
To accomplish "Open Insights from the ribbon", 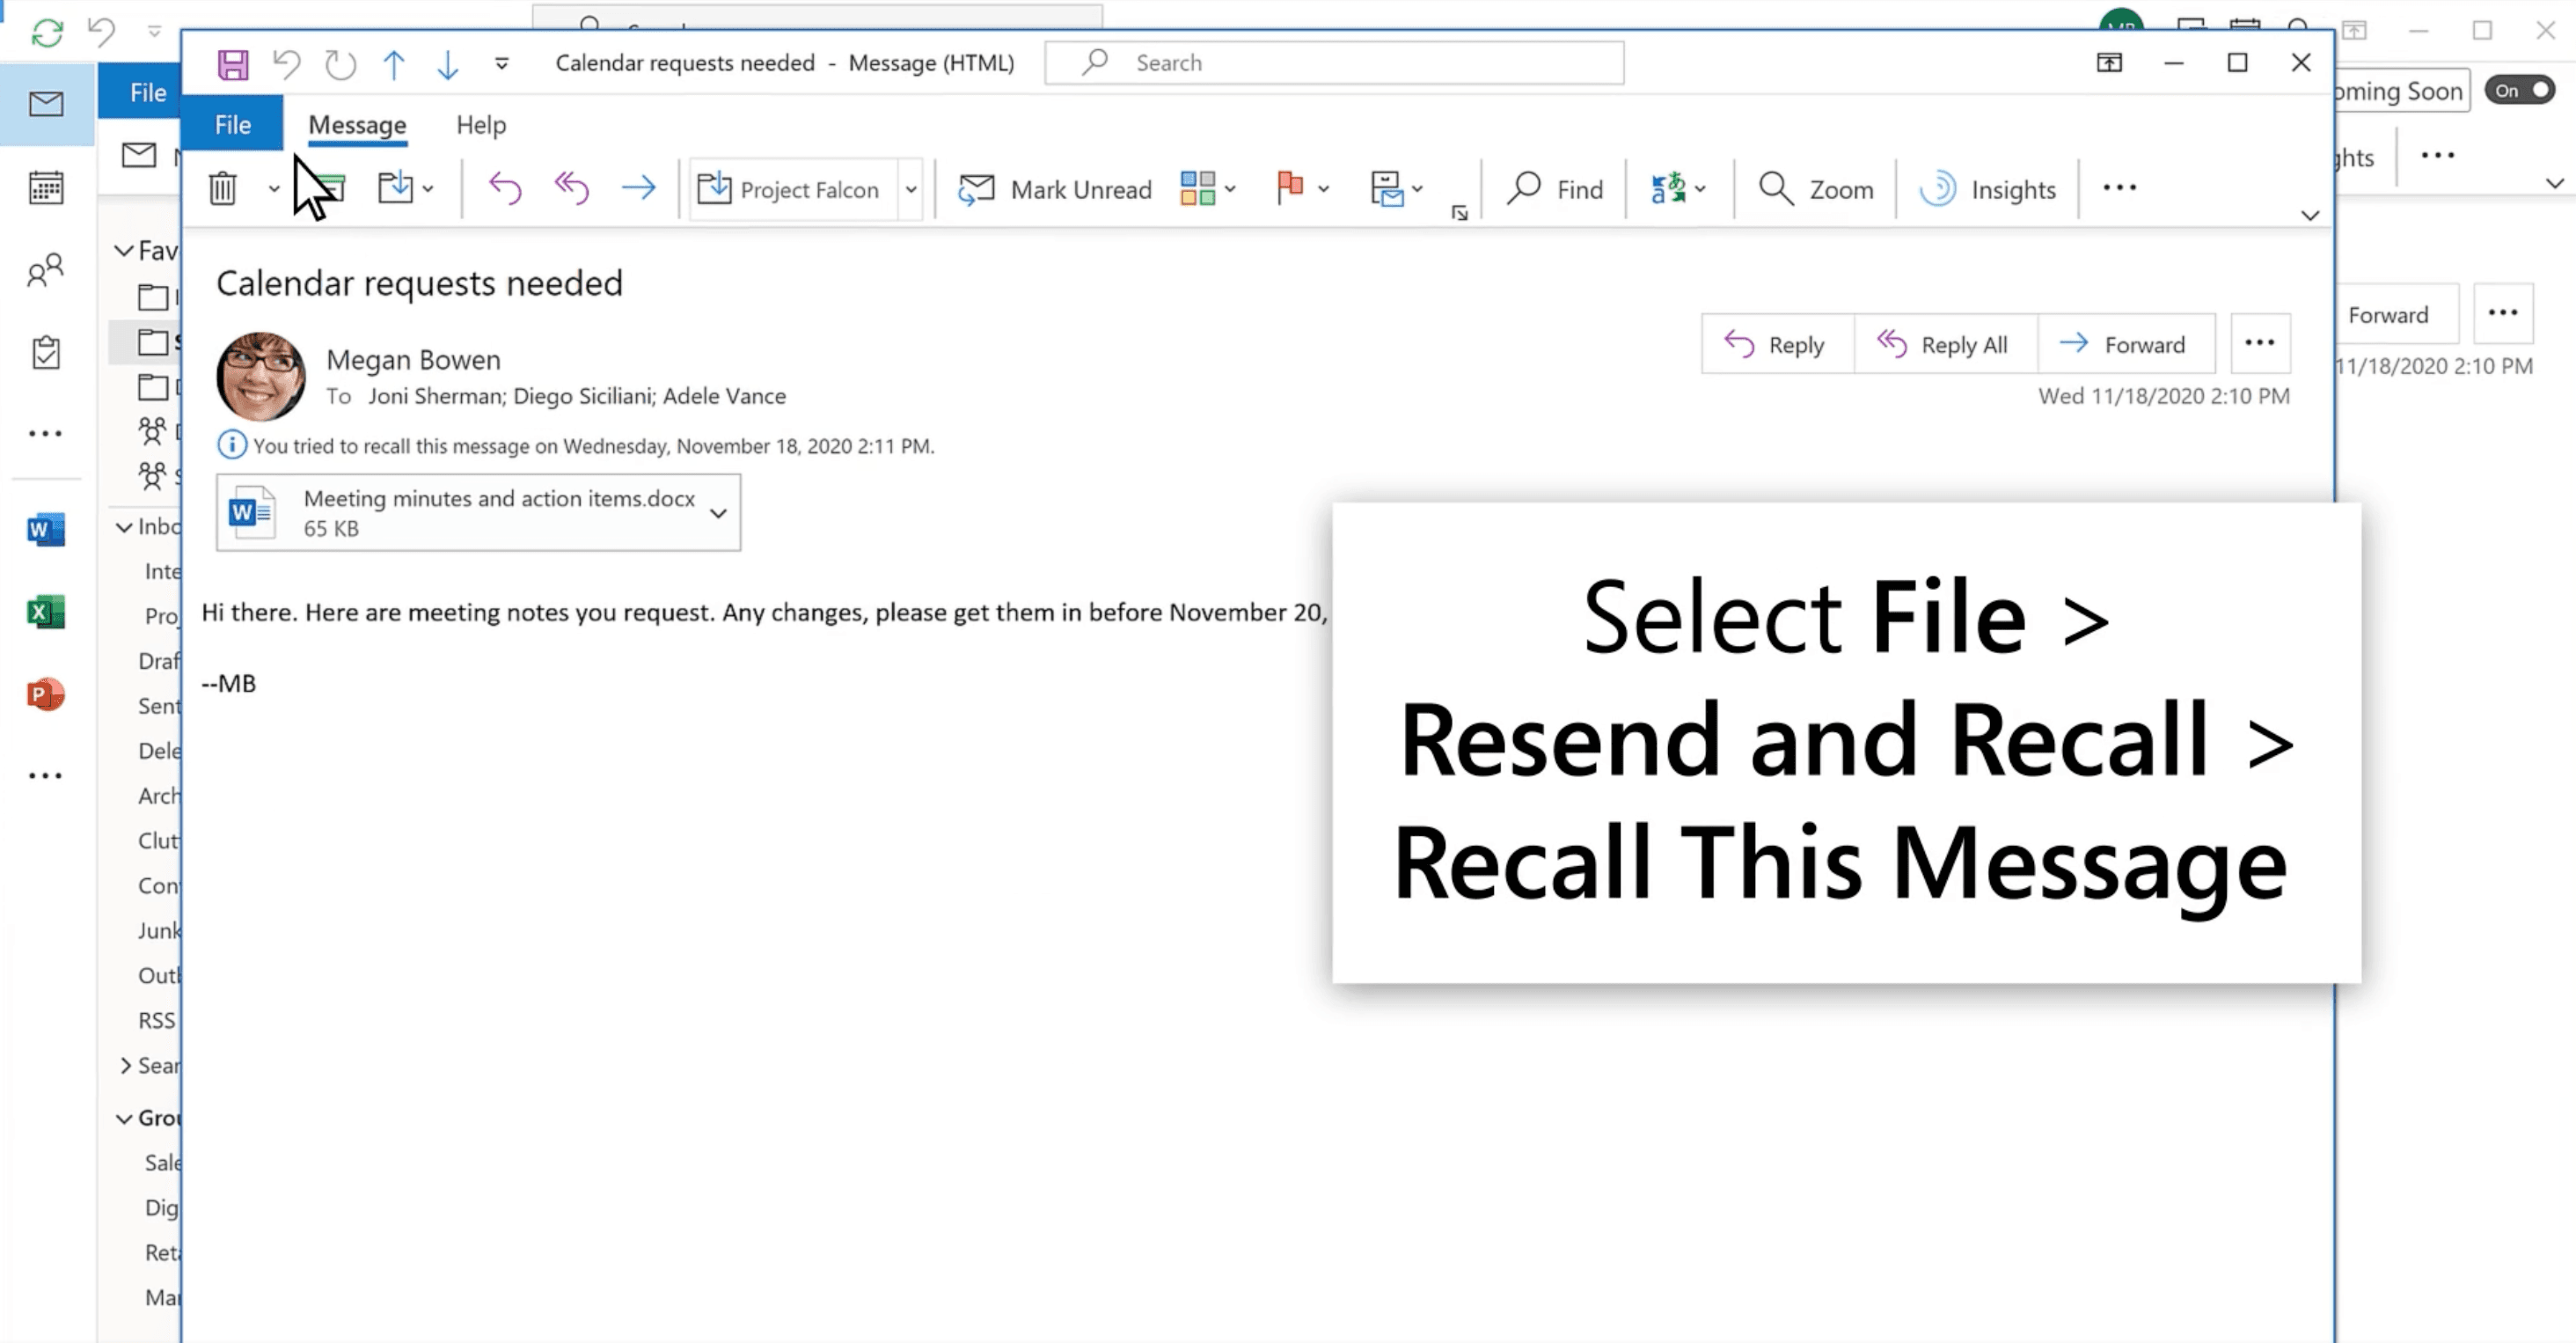I will click(x=1988, y=189).
